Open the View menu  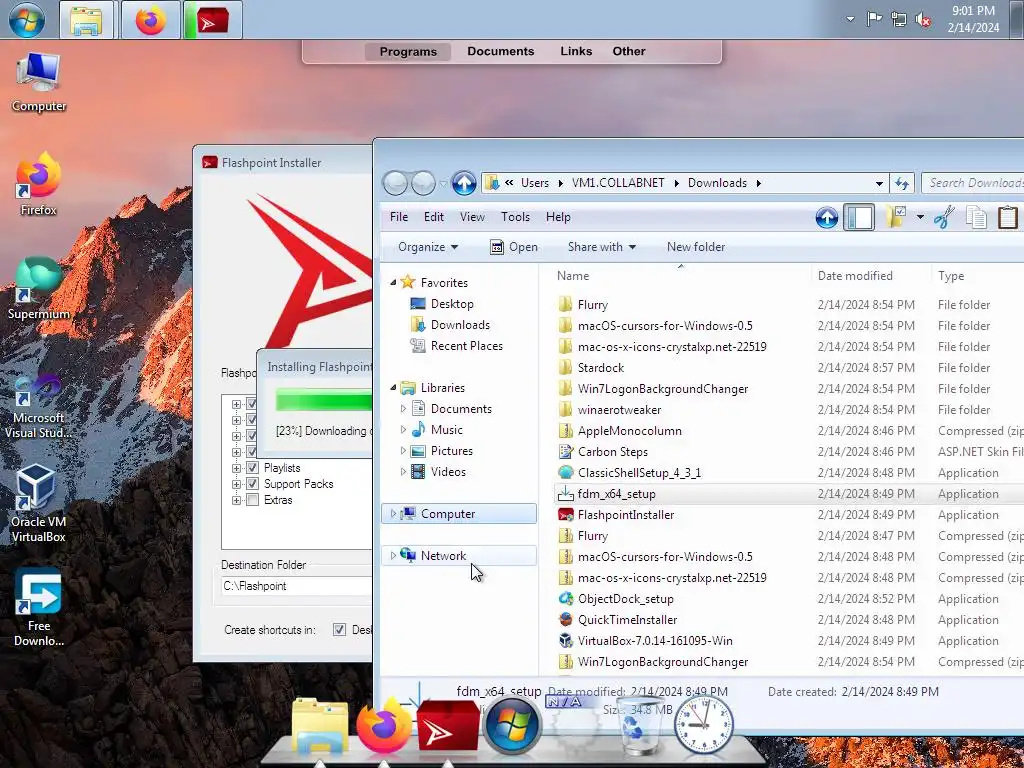(x=472, y=217)
